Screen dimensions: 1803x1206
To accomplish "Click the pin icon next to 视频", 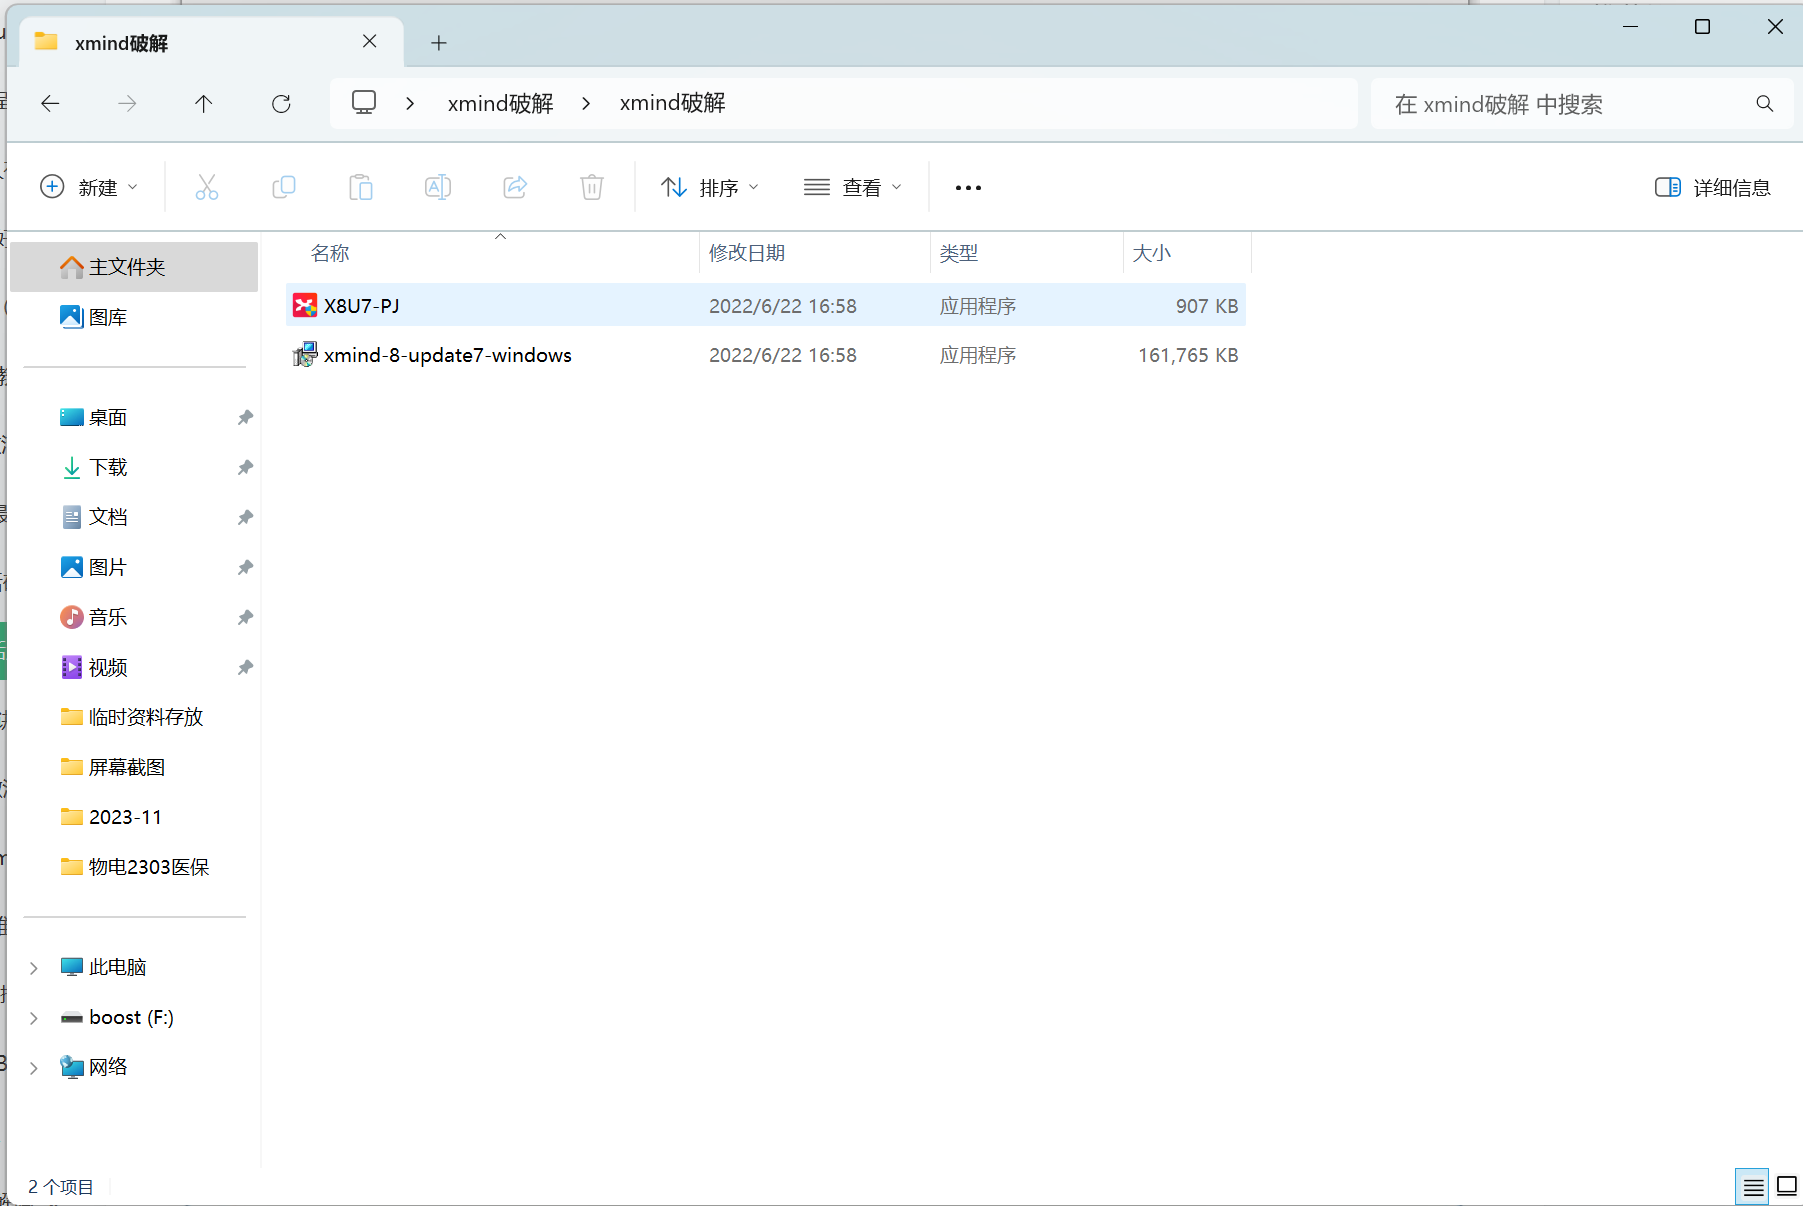I will 245,667.
